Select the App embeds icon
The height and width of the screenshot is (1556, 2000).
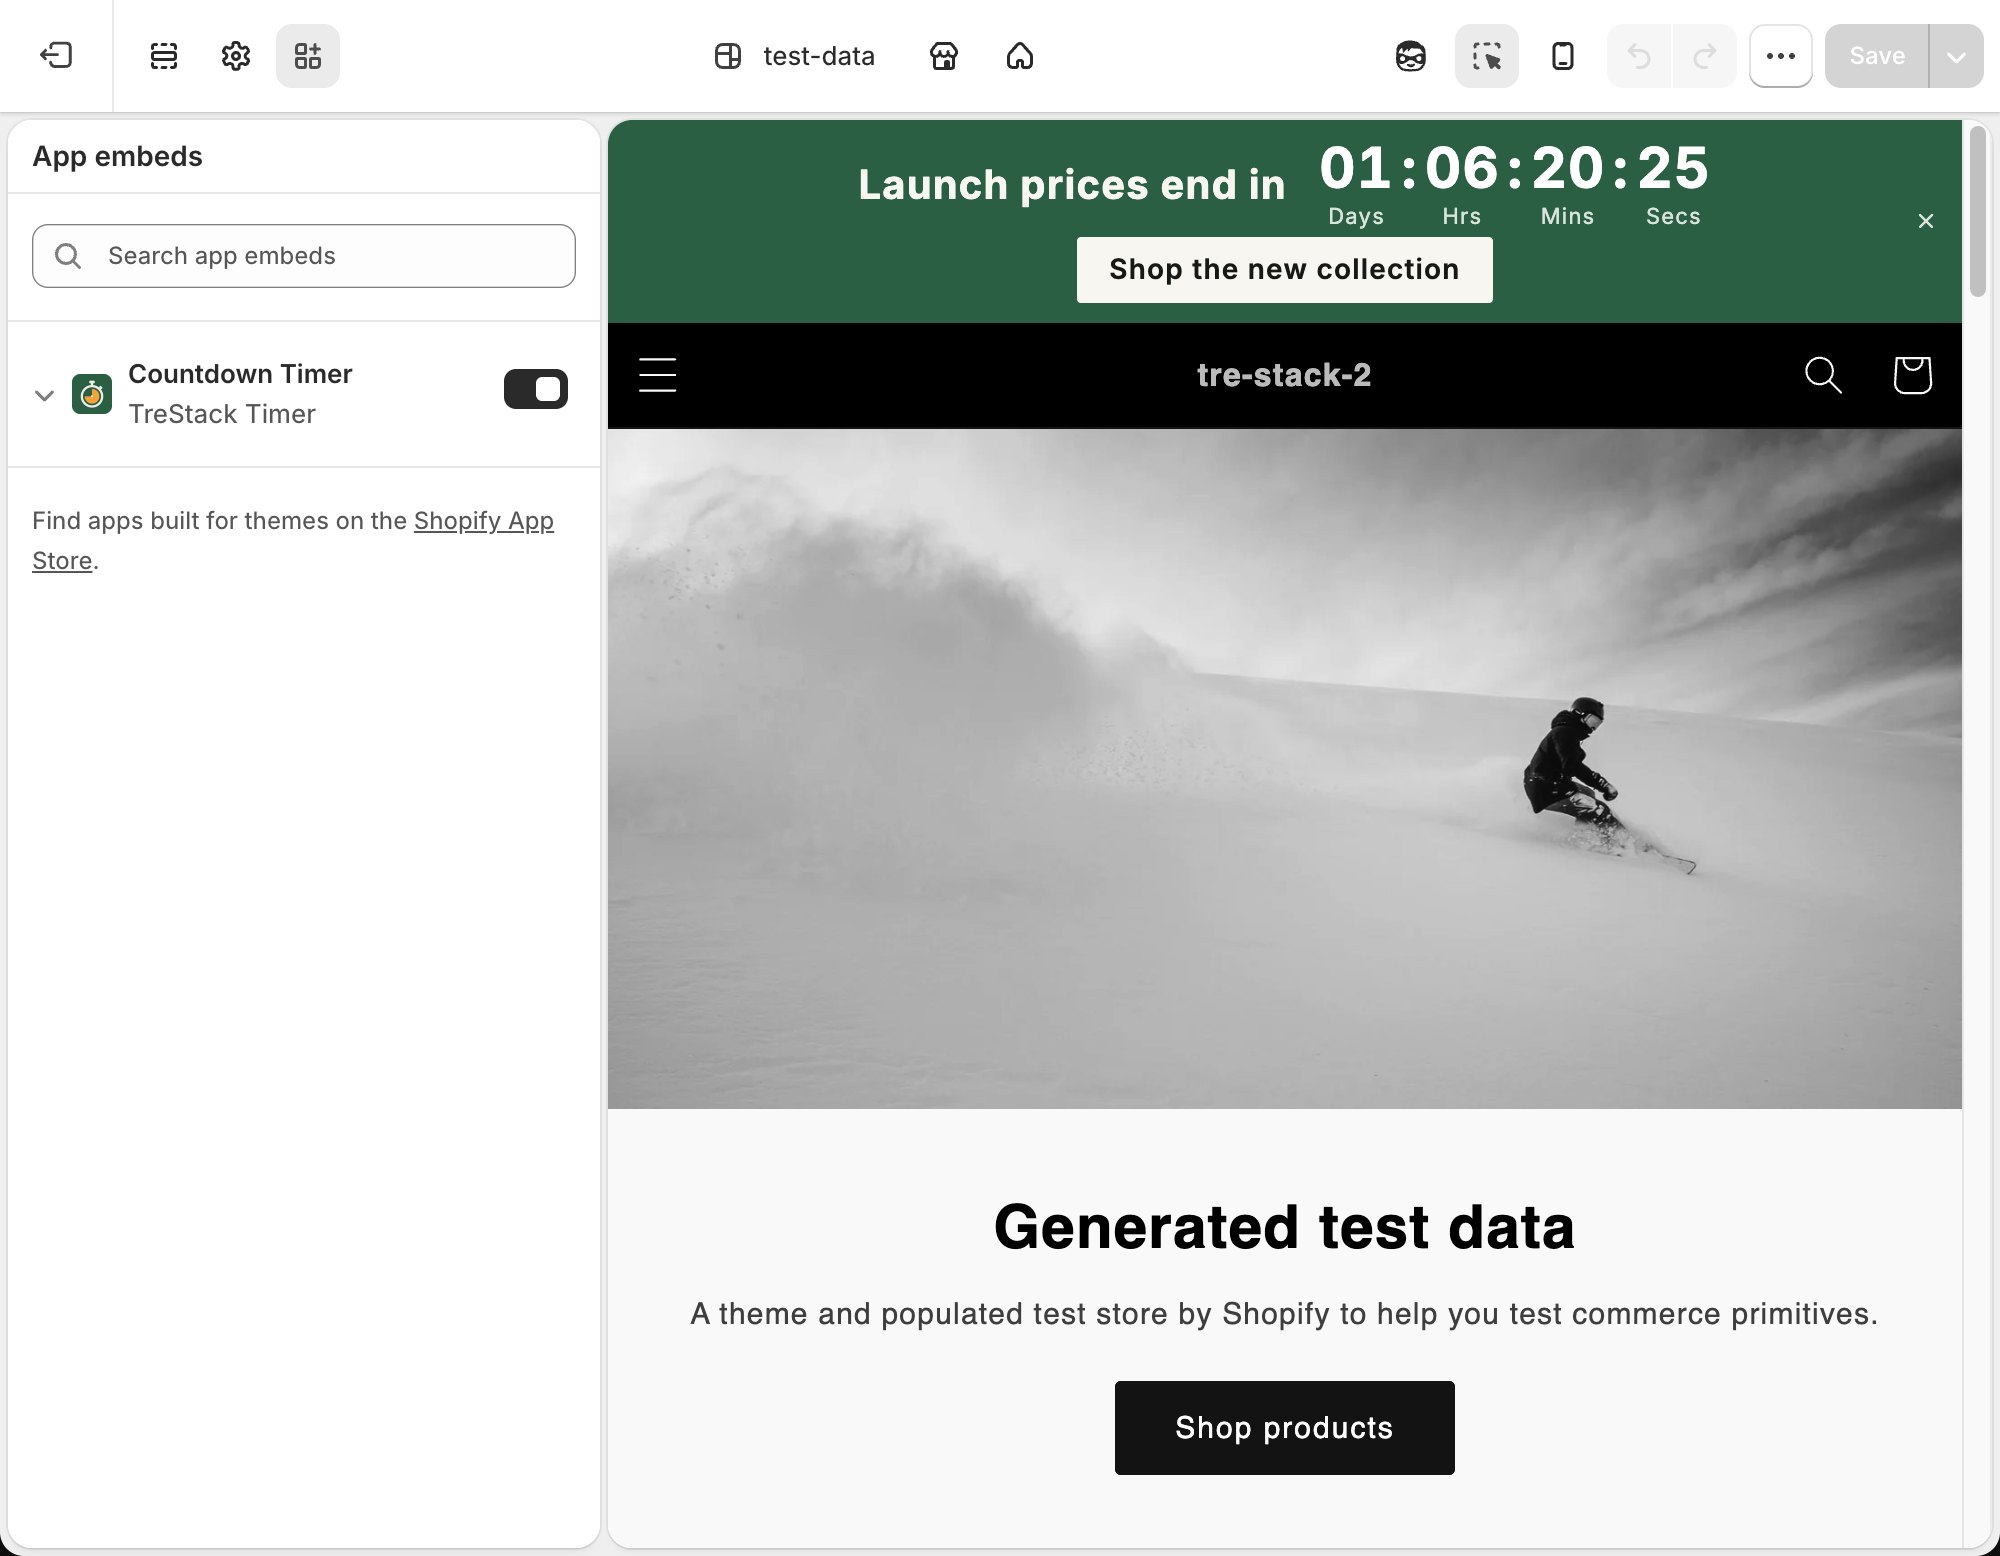point(308,56)
